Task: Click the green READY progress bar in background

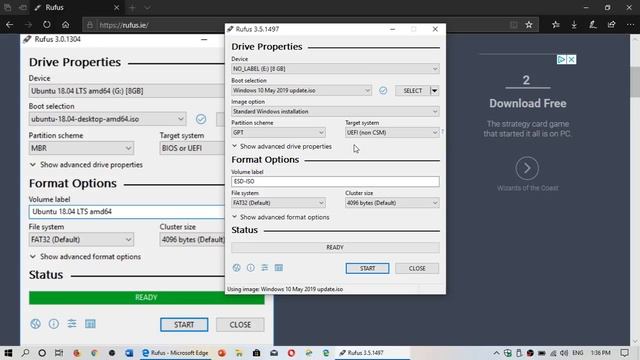Action: (x=147, y=298)
